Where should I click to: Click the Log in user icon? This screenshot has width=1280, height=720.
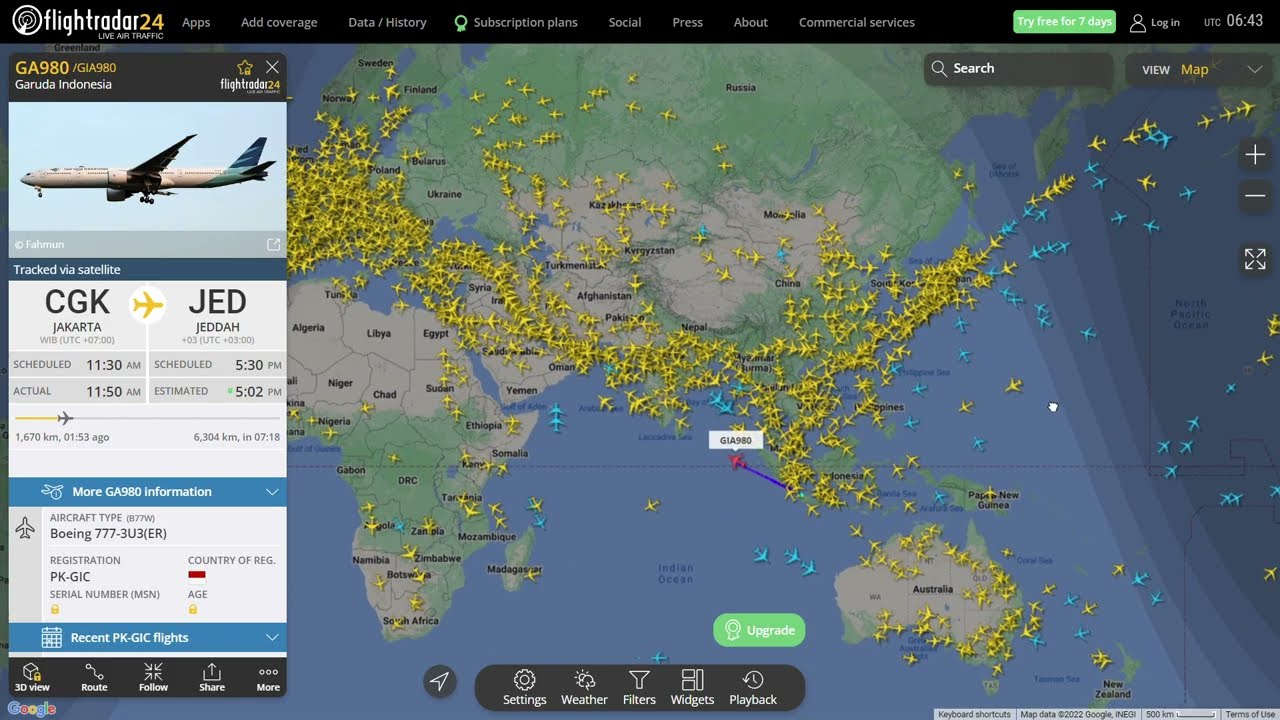1138,22
